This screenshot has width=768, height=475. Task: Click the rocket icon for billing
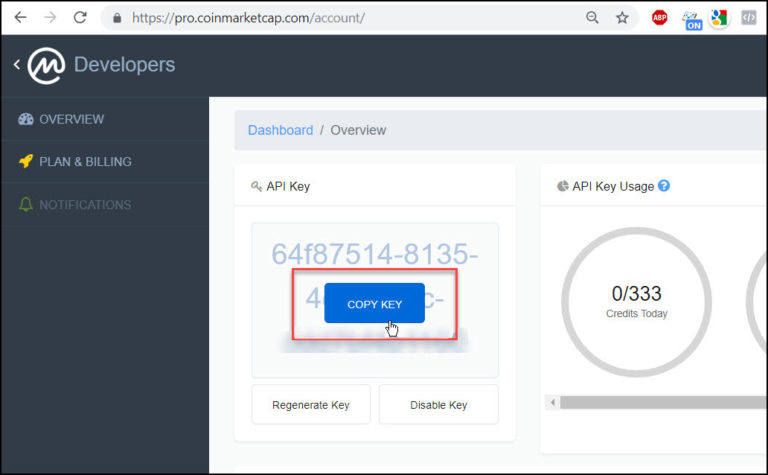coord(25,161)
